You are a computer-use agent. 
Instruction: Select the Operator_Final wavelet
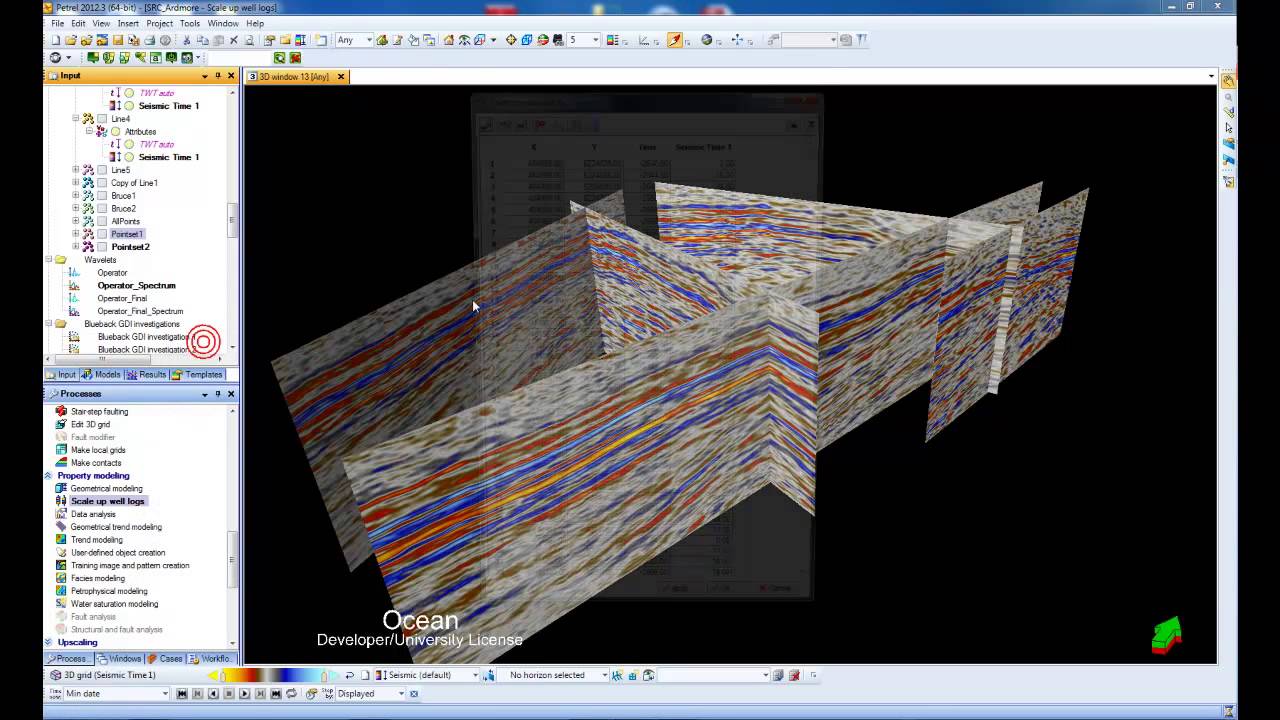[122, 298]
